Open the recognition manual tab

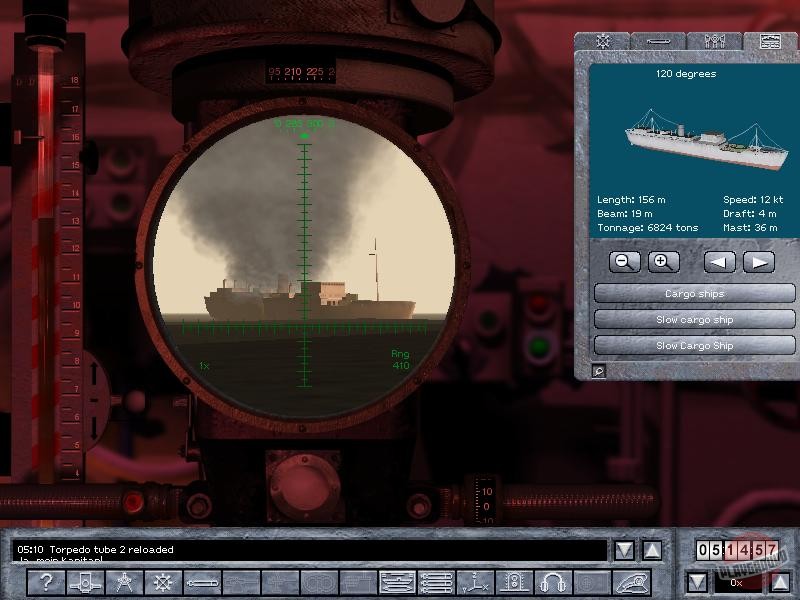click(770, 41)
